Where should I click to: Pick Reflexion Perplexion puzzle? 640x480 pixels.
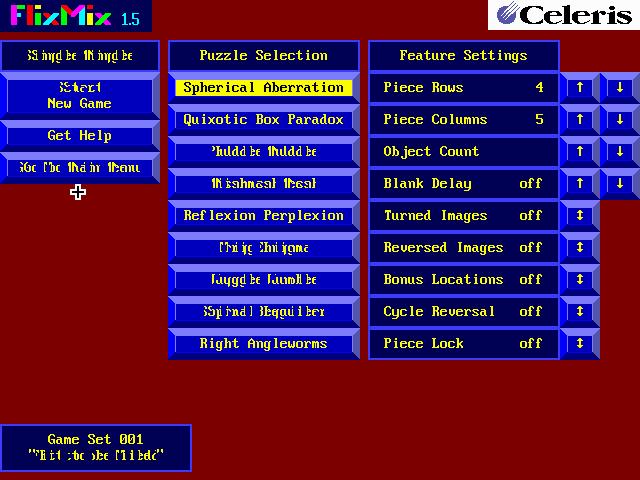click(x=264, y=216)
